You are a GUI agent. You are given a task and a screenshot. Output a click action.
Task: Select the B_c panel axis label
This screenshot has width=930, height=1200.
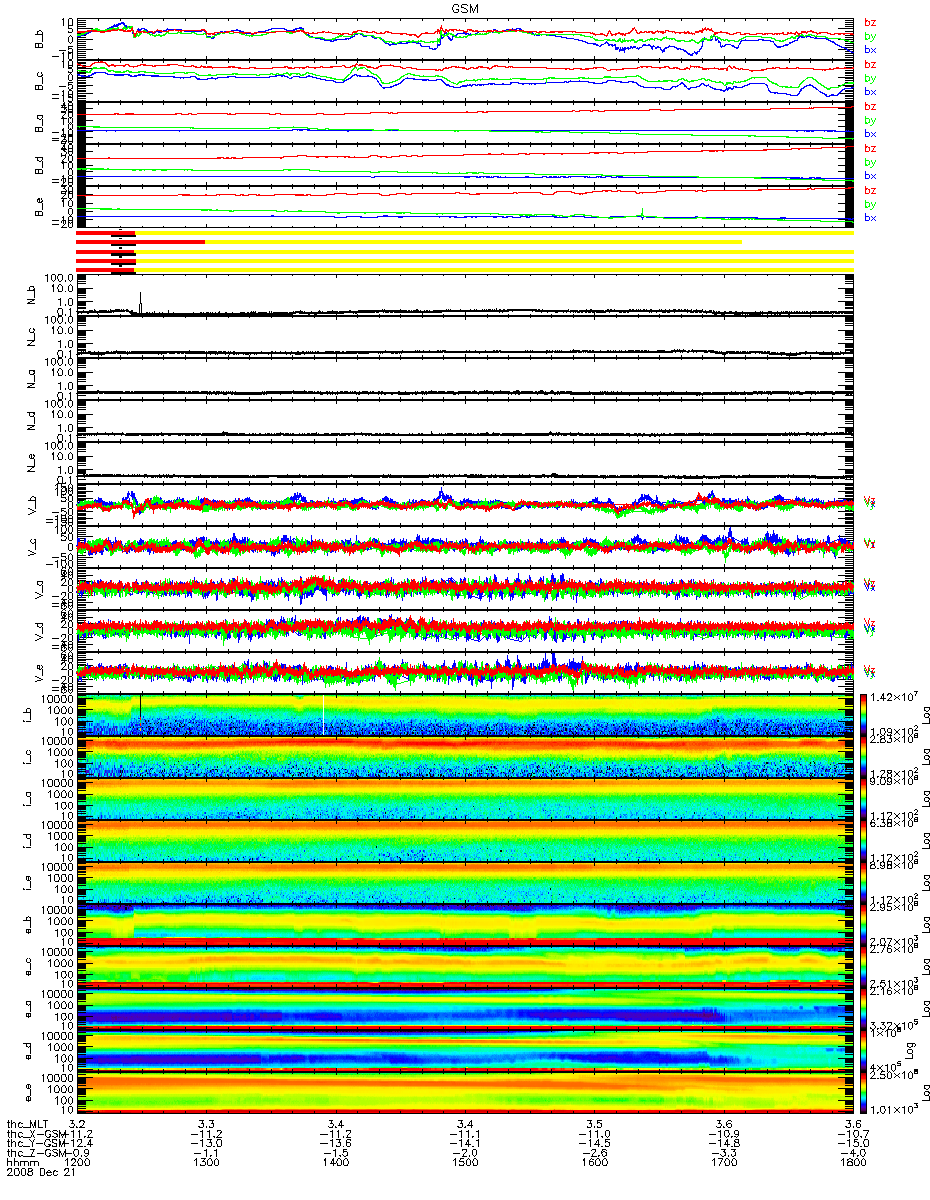click(x=38, y=81)
